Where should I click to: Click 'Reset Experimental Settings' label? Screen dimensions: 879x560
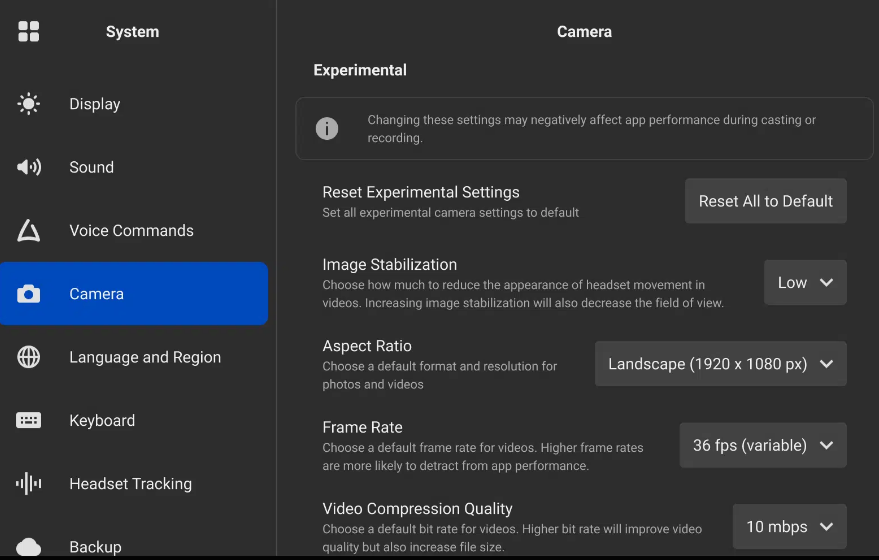(420, 192)
